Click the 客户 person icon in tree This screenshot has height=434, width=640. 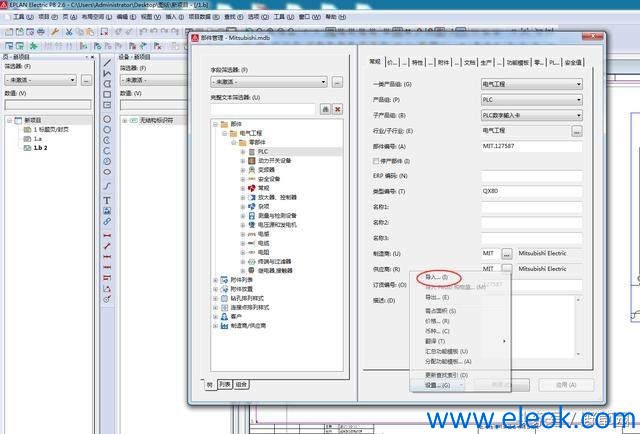point(224,316)
